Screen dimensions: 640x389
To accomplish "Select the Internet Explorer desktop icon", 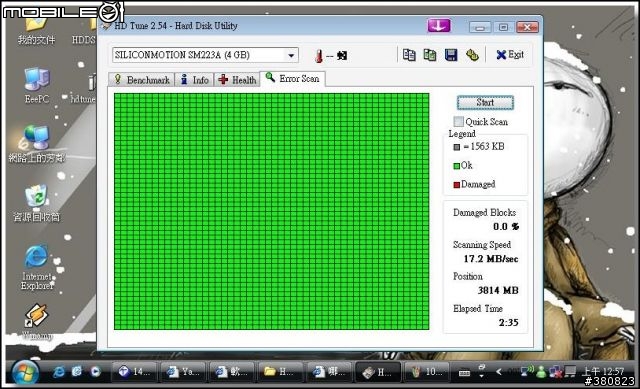I will (x=37, y=267).
